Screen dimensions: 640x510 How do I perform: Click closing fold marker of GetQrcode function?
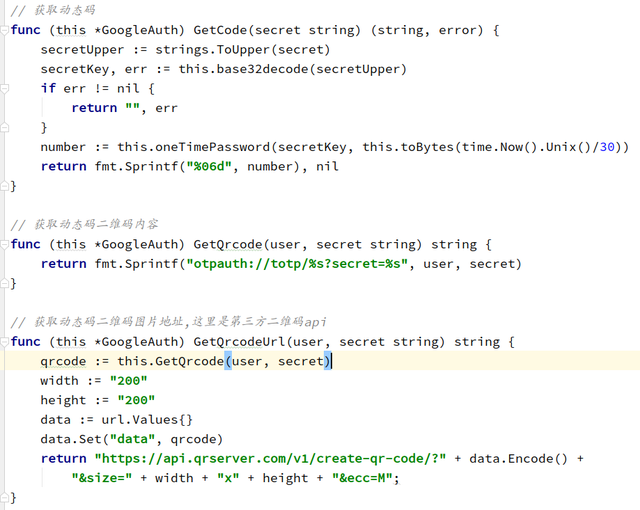point(5,283)
